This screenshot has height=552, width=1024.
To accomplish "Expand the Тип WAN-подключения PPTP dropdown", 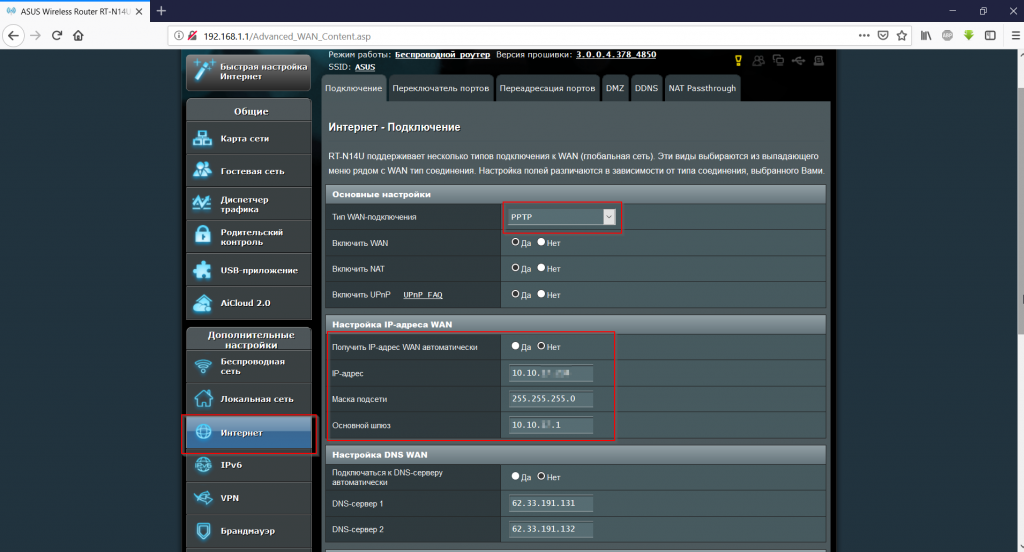I will tap(562, 217).
